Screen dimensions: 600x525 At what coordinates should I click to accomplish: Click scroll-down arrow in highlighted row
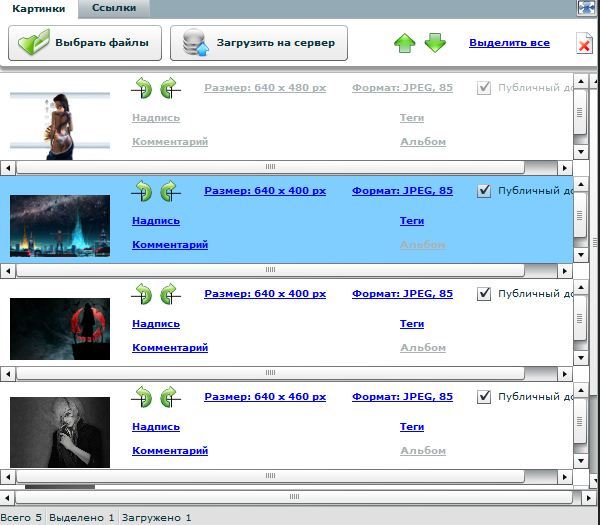tap(581, 255)
